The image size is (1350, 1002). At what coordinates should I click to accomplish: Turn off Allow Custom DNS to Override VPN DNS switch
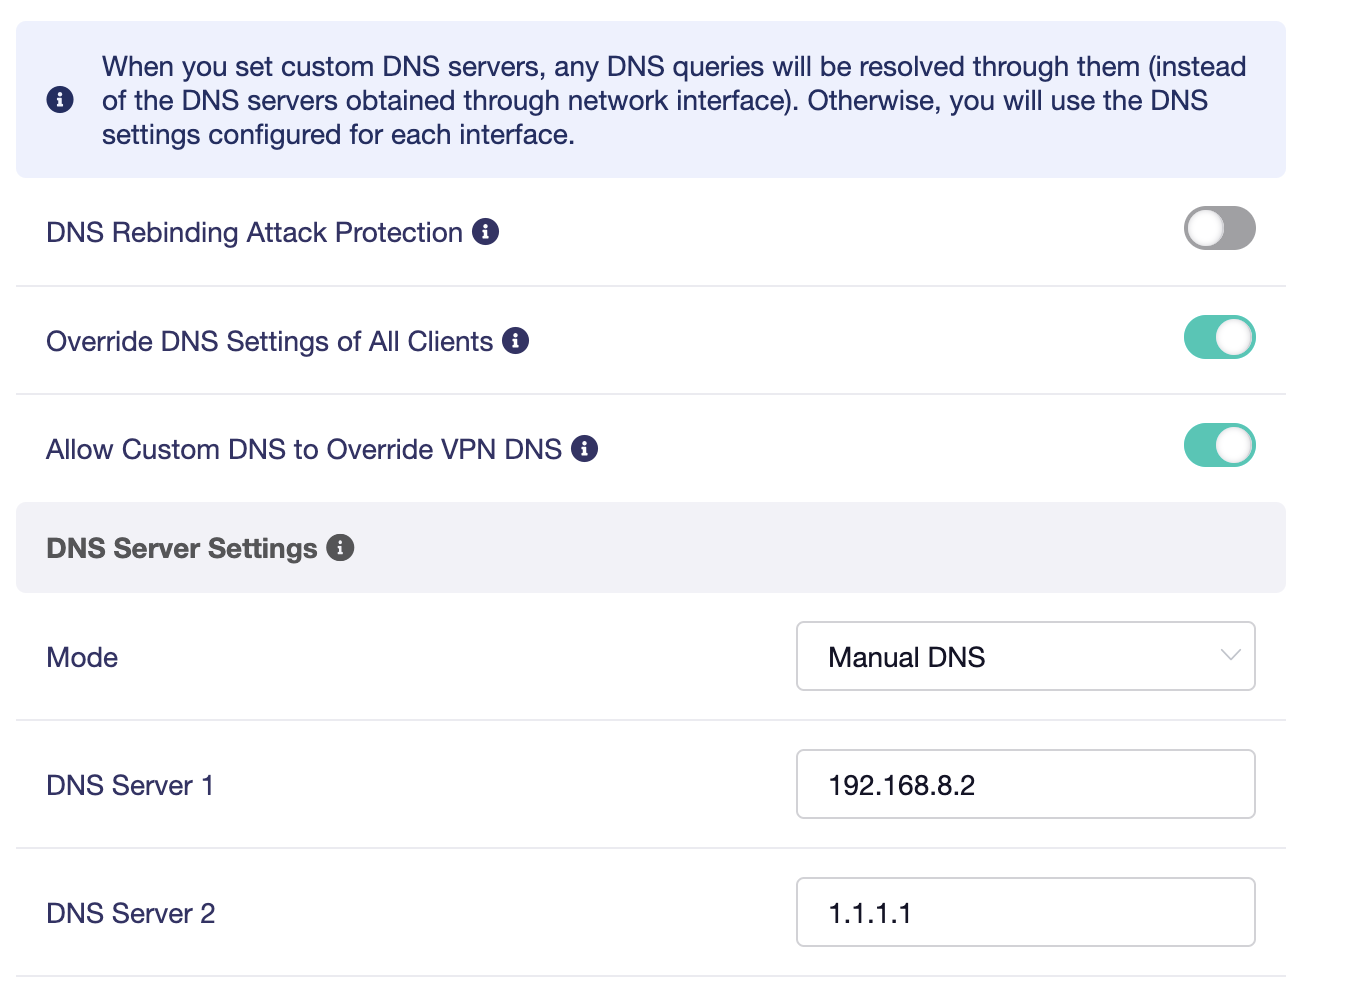1219,445
